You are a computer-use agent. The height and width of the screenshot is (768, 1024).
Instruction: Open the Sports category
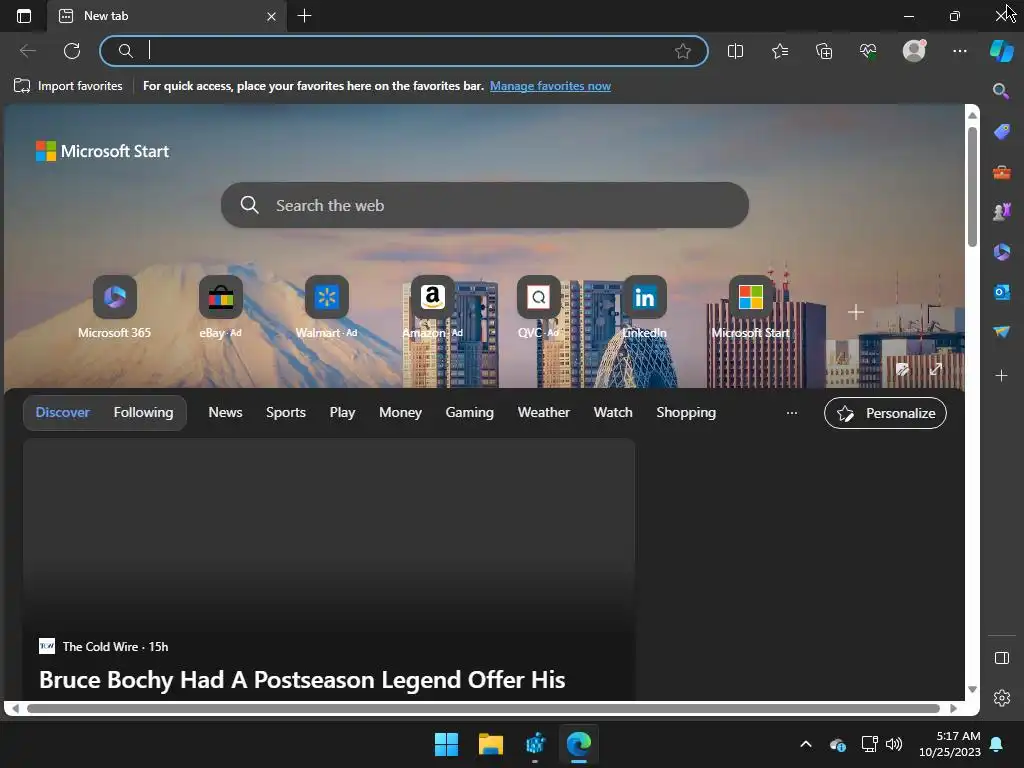click(x=286, y=412)
